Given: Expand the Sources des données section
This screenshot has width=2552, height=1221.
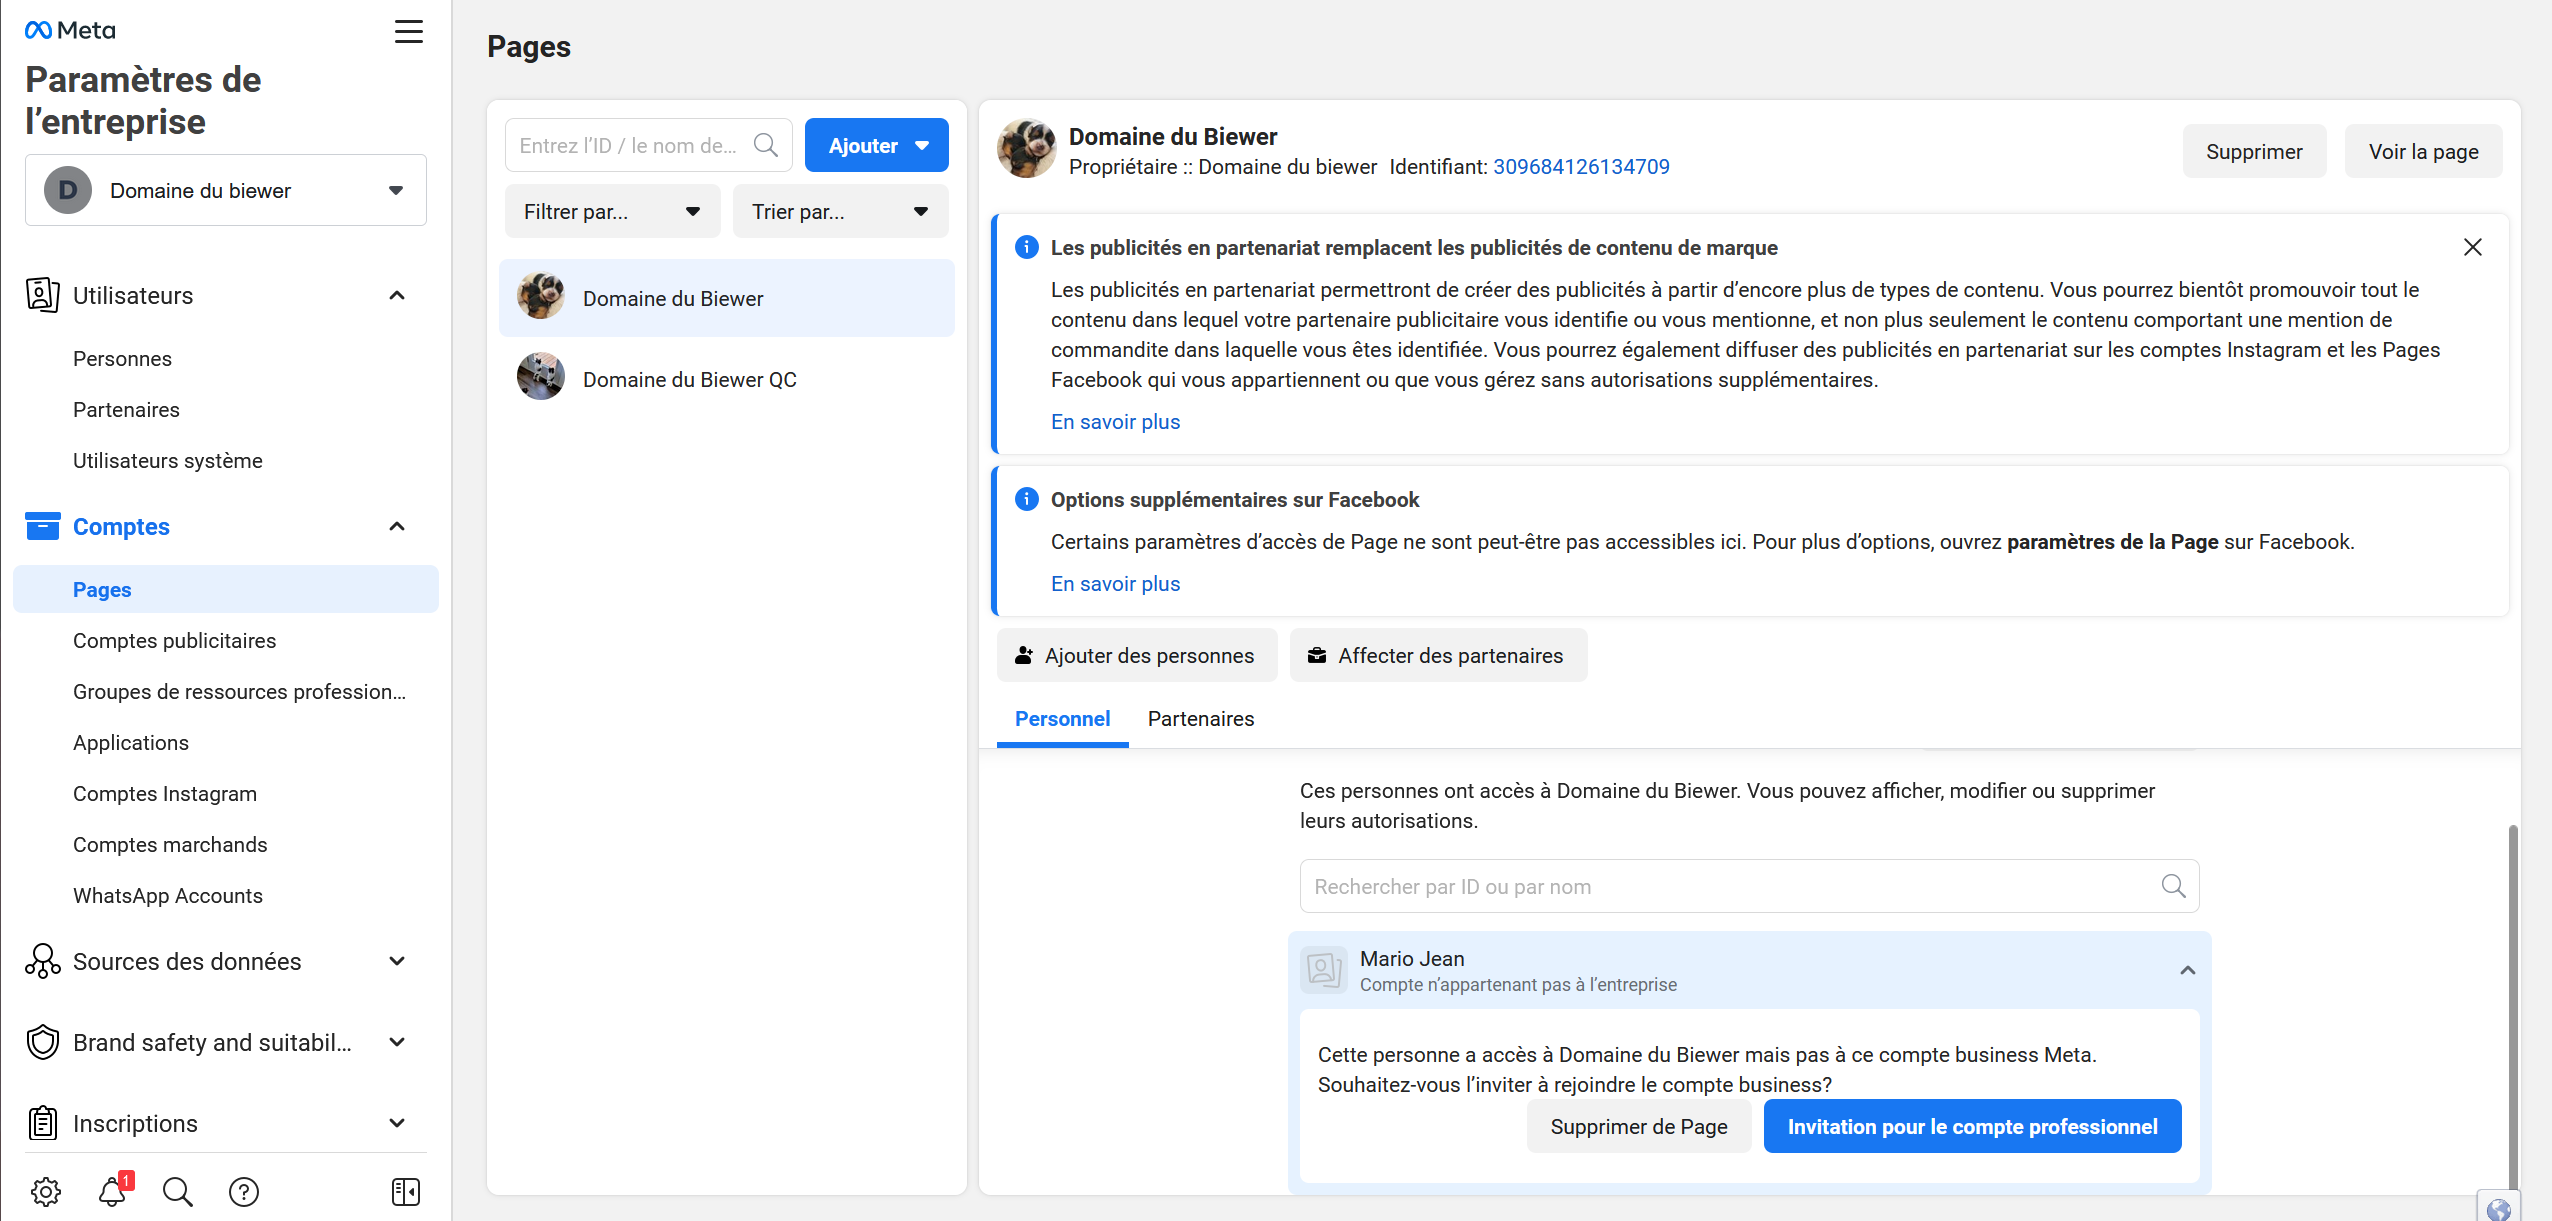Looking at the screenshot, I should click(x=396, y=961).
